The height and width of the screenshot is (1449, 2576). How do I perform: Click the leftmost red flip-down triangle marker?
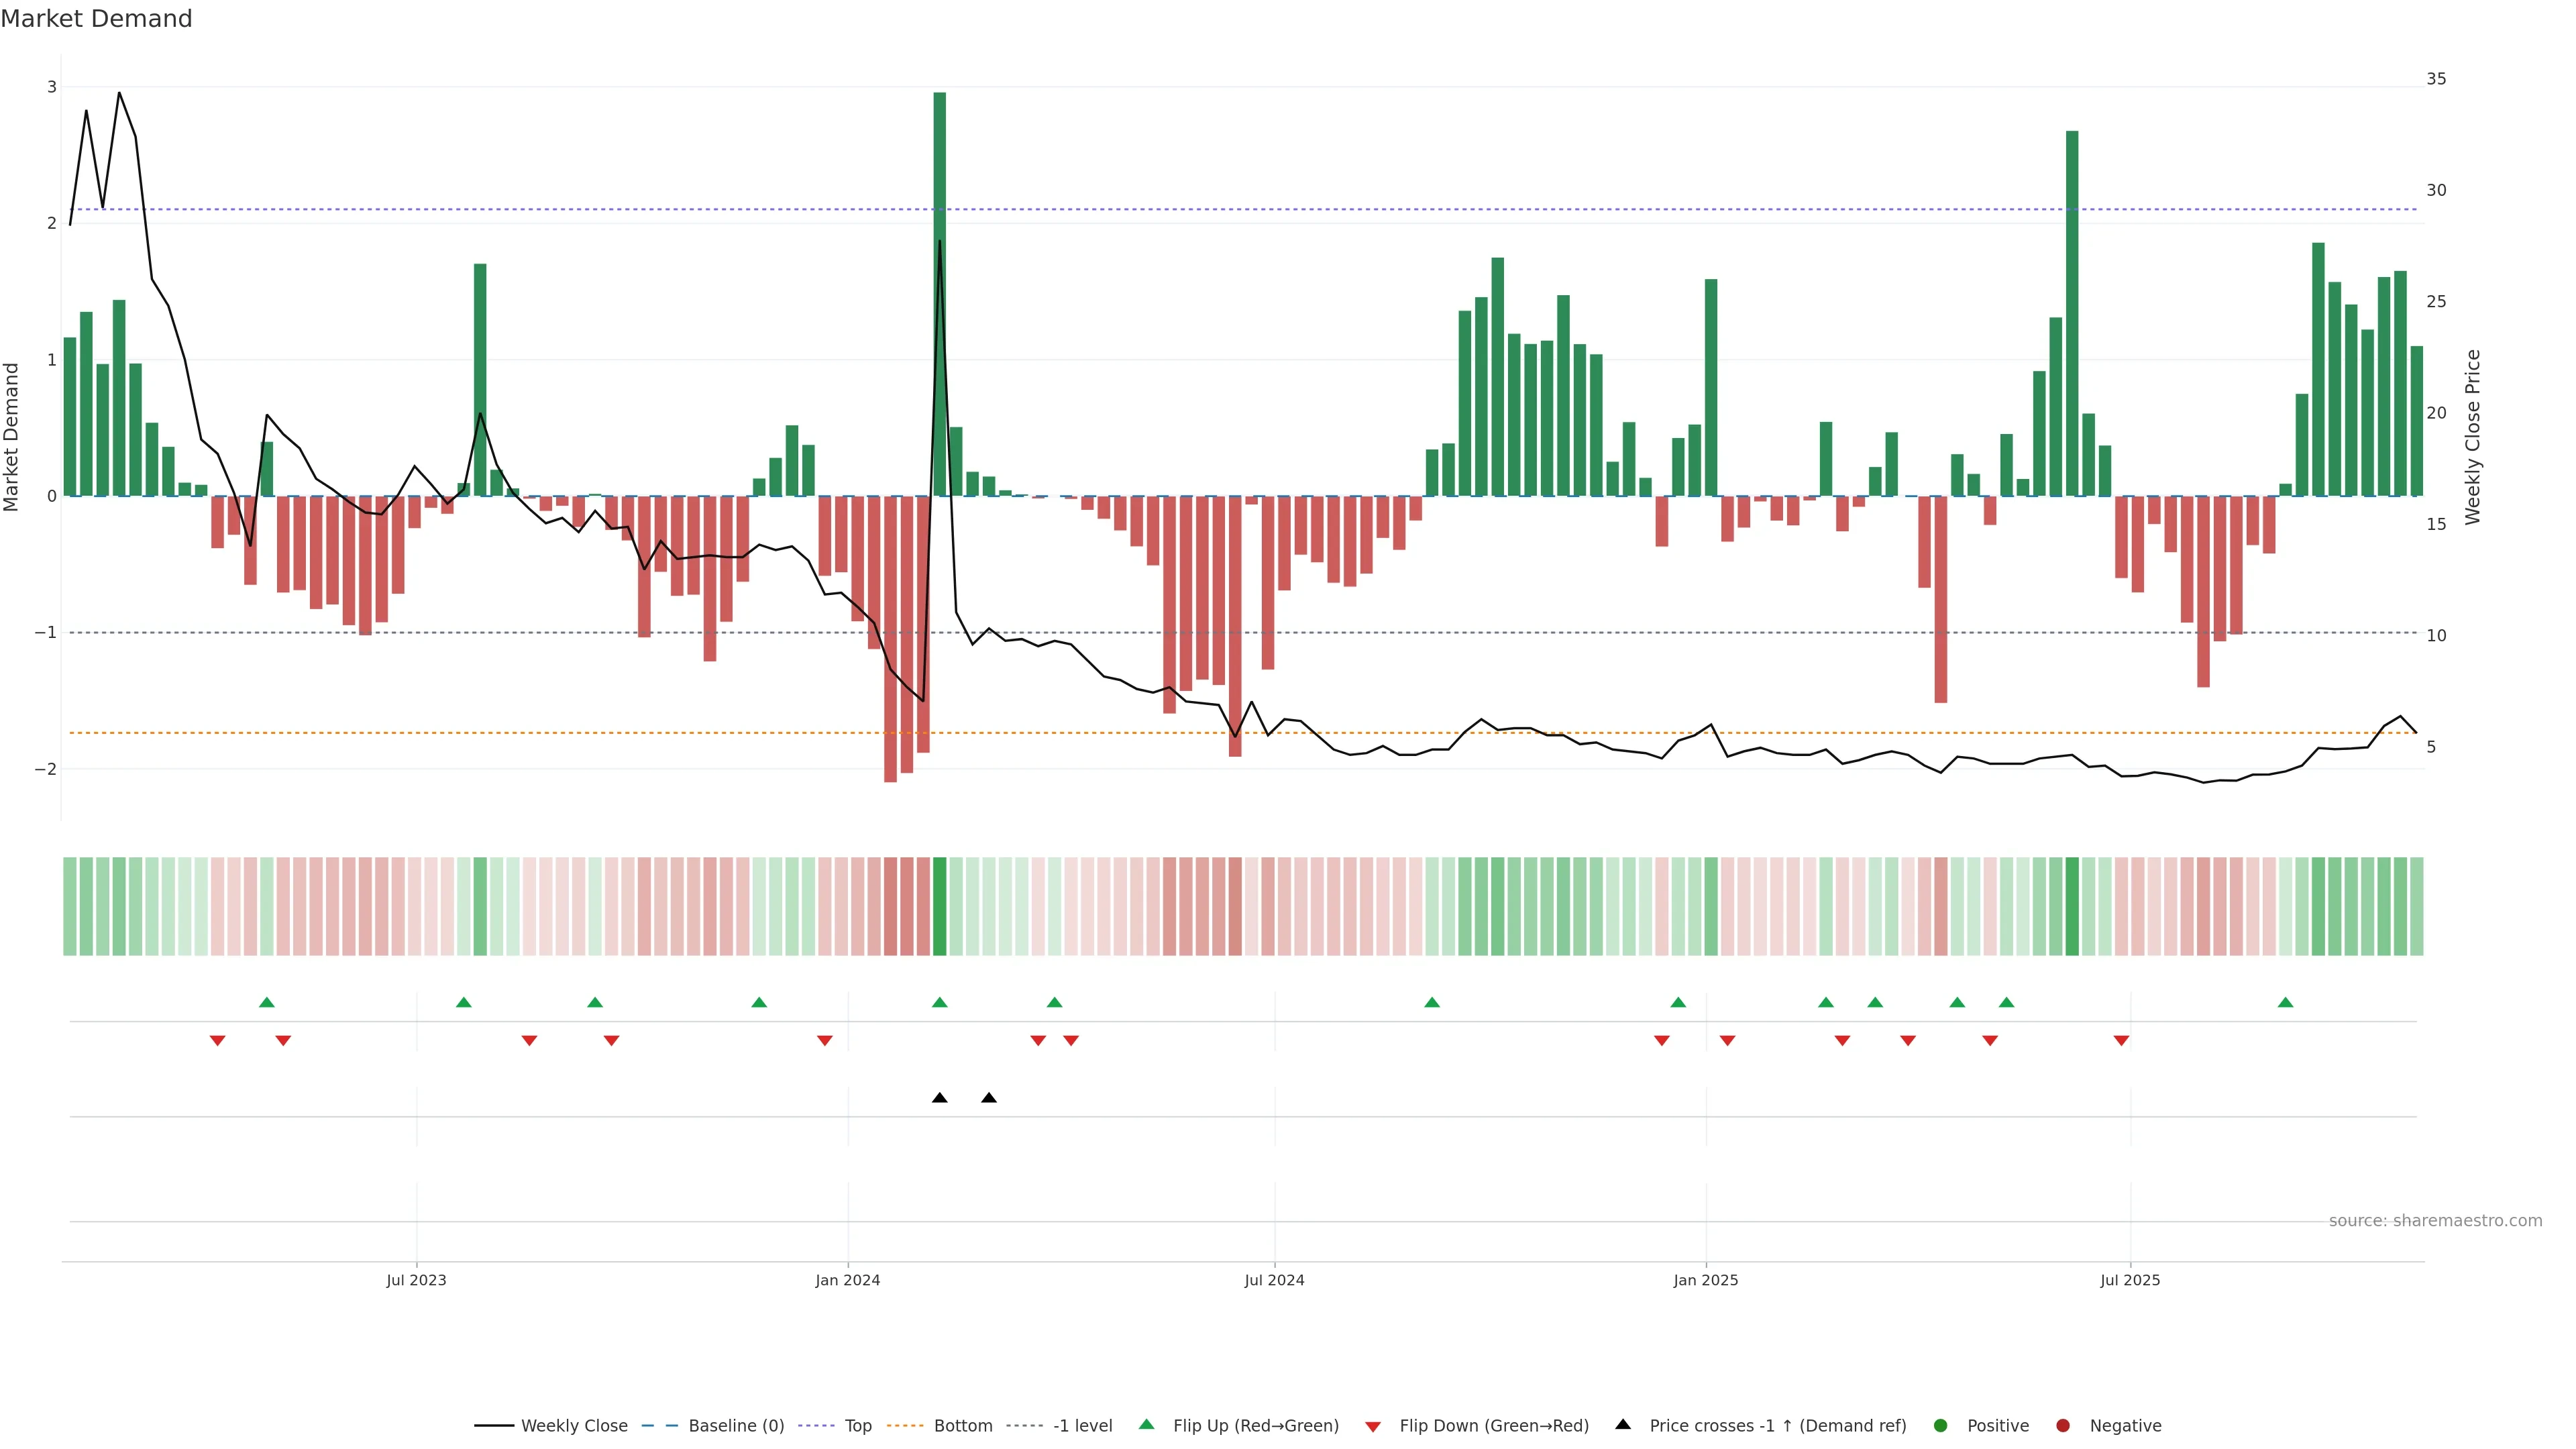217,1041
